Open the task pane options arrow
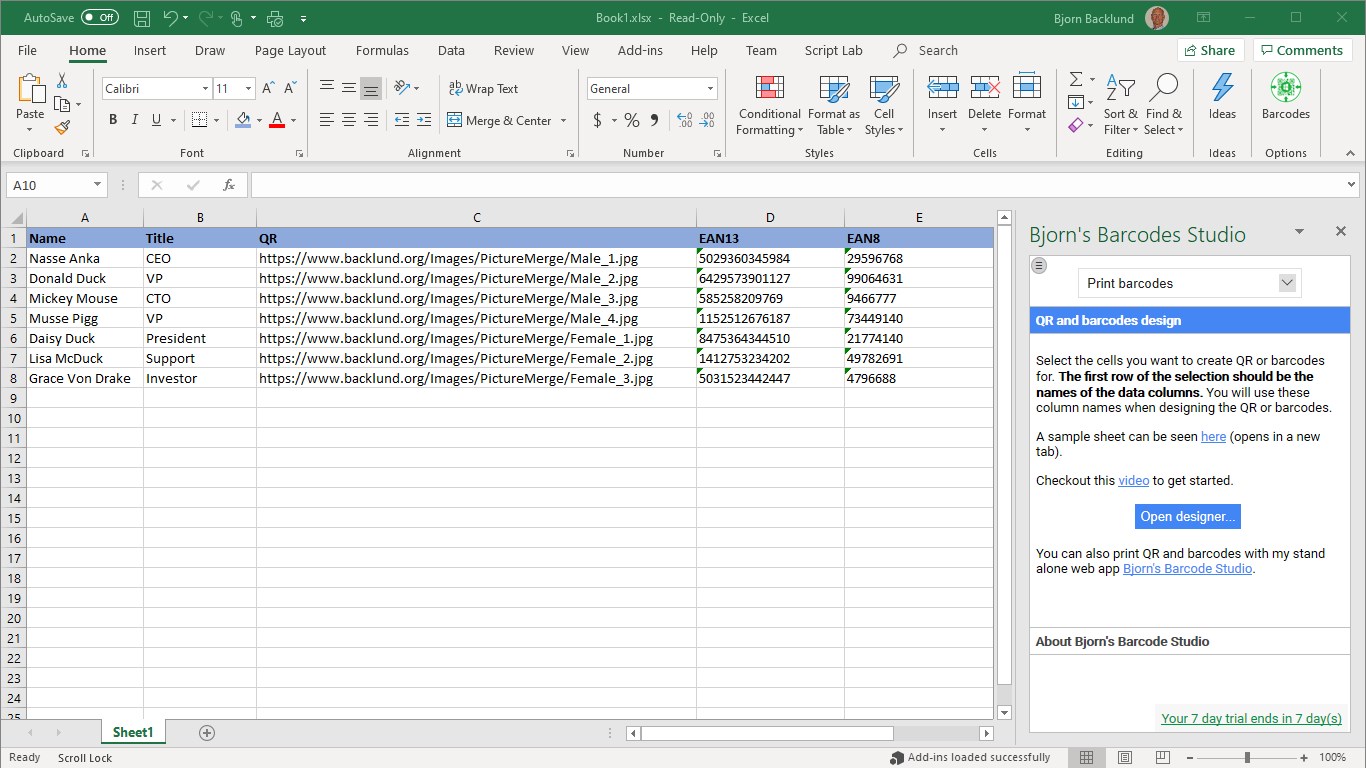 [x=1299, y=232]
